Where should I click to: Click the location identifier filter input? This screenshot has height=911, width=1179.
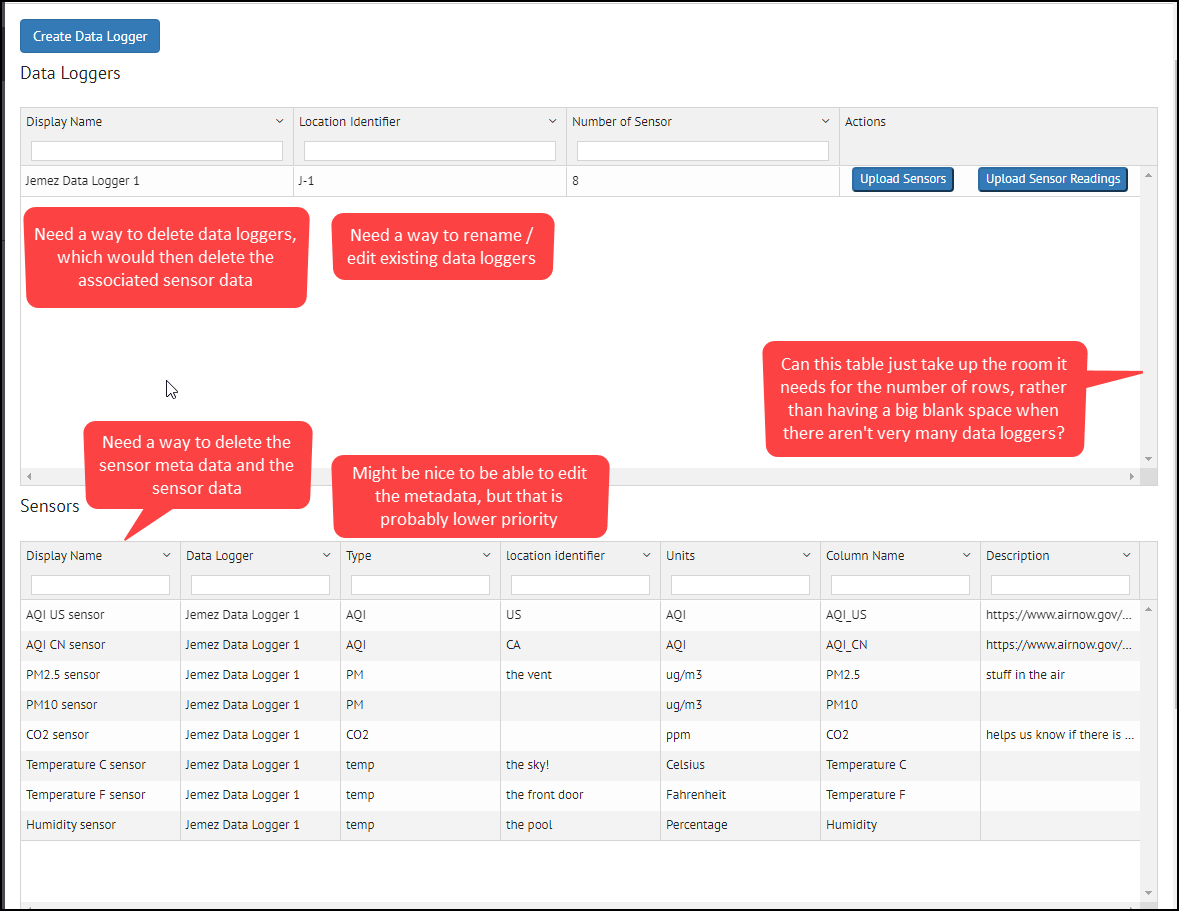click(x=579, y=584)
